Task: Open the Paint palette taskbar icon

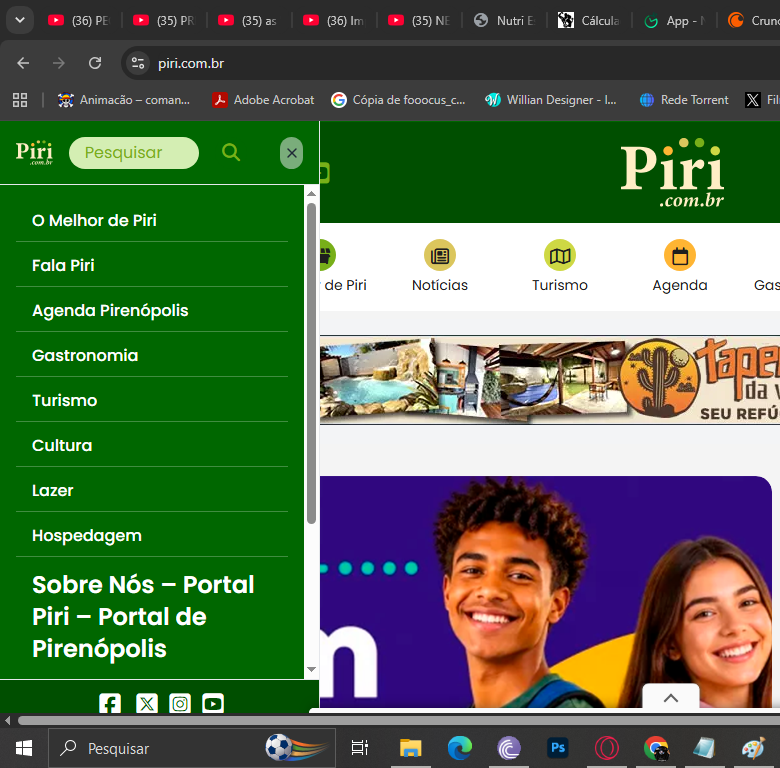Action: pyautogui.click(x=753, y=748)
